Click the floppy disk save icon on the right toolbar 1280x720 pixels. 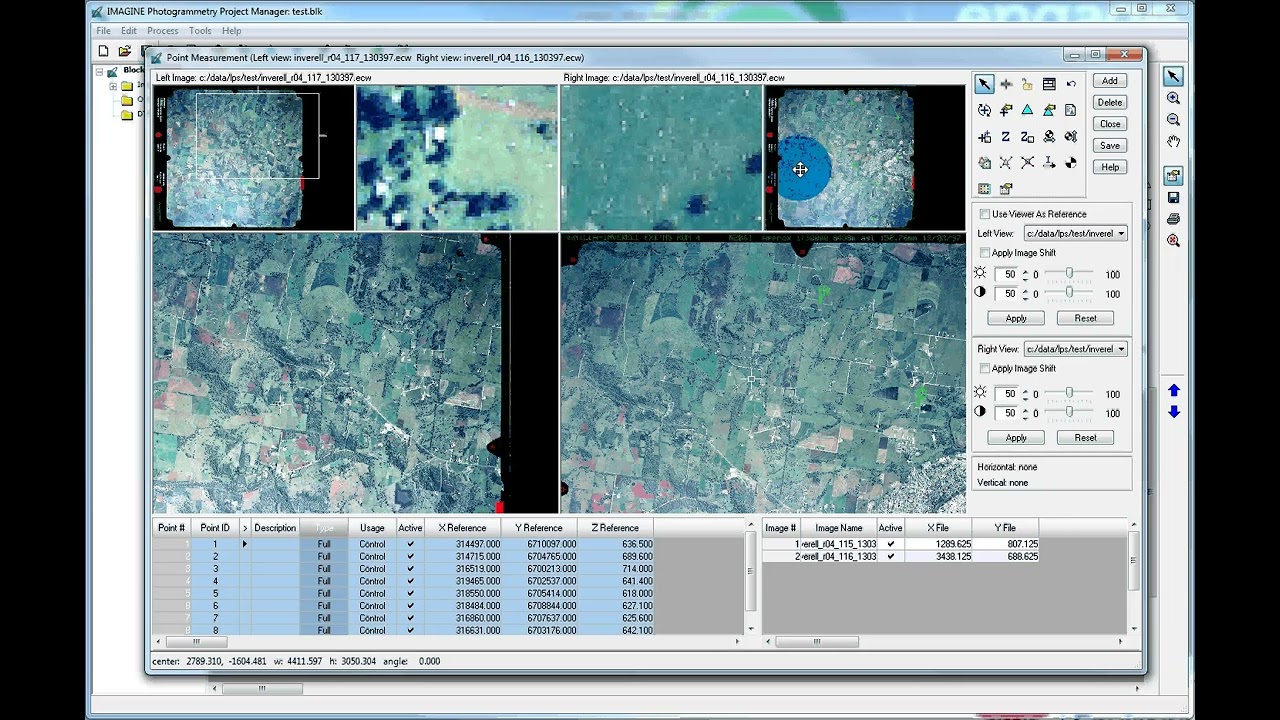pos(1173,197)
